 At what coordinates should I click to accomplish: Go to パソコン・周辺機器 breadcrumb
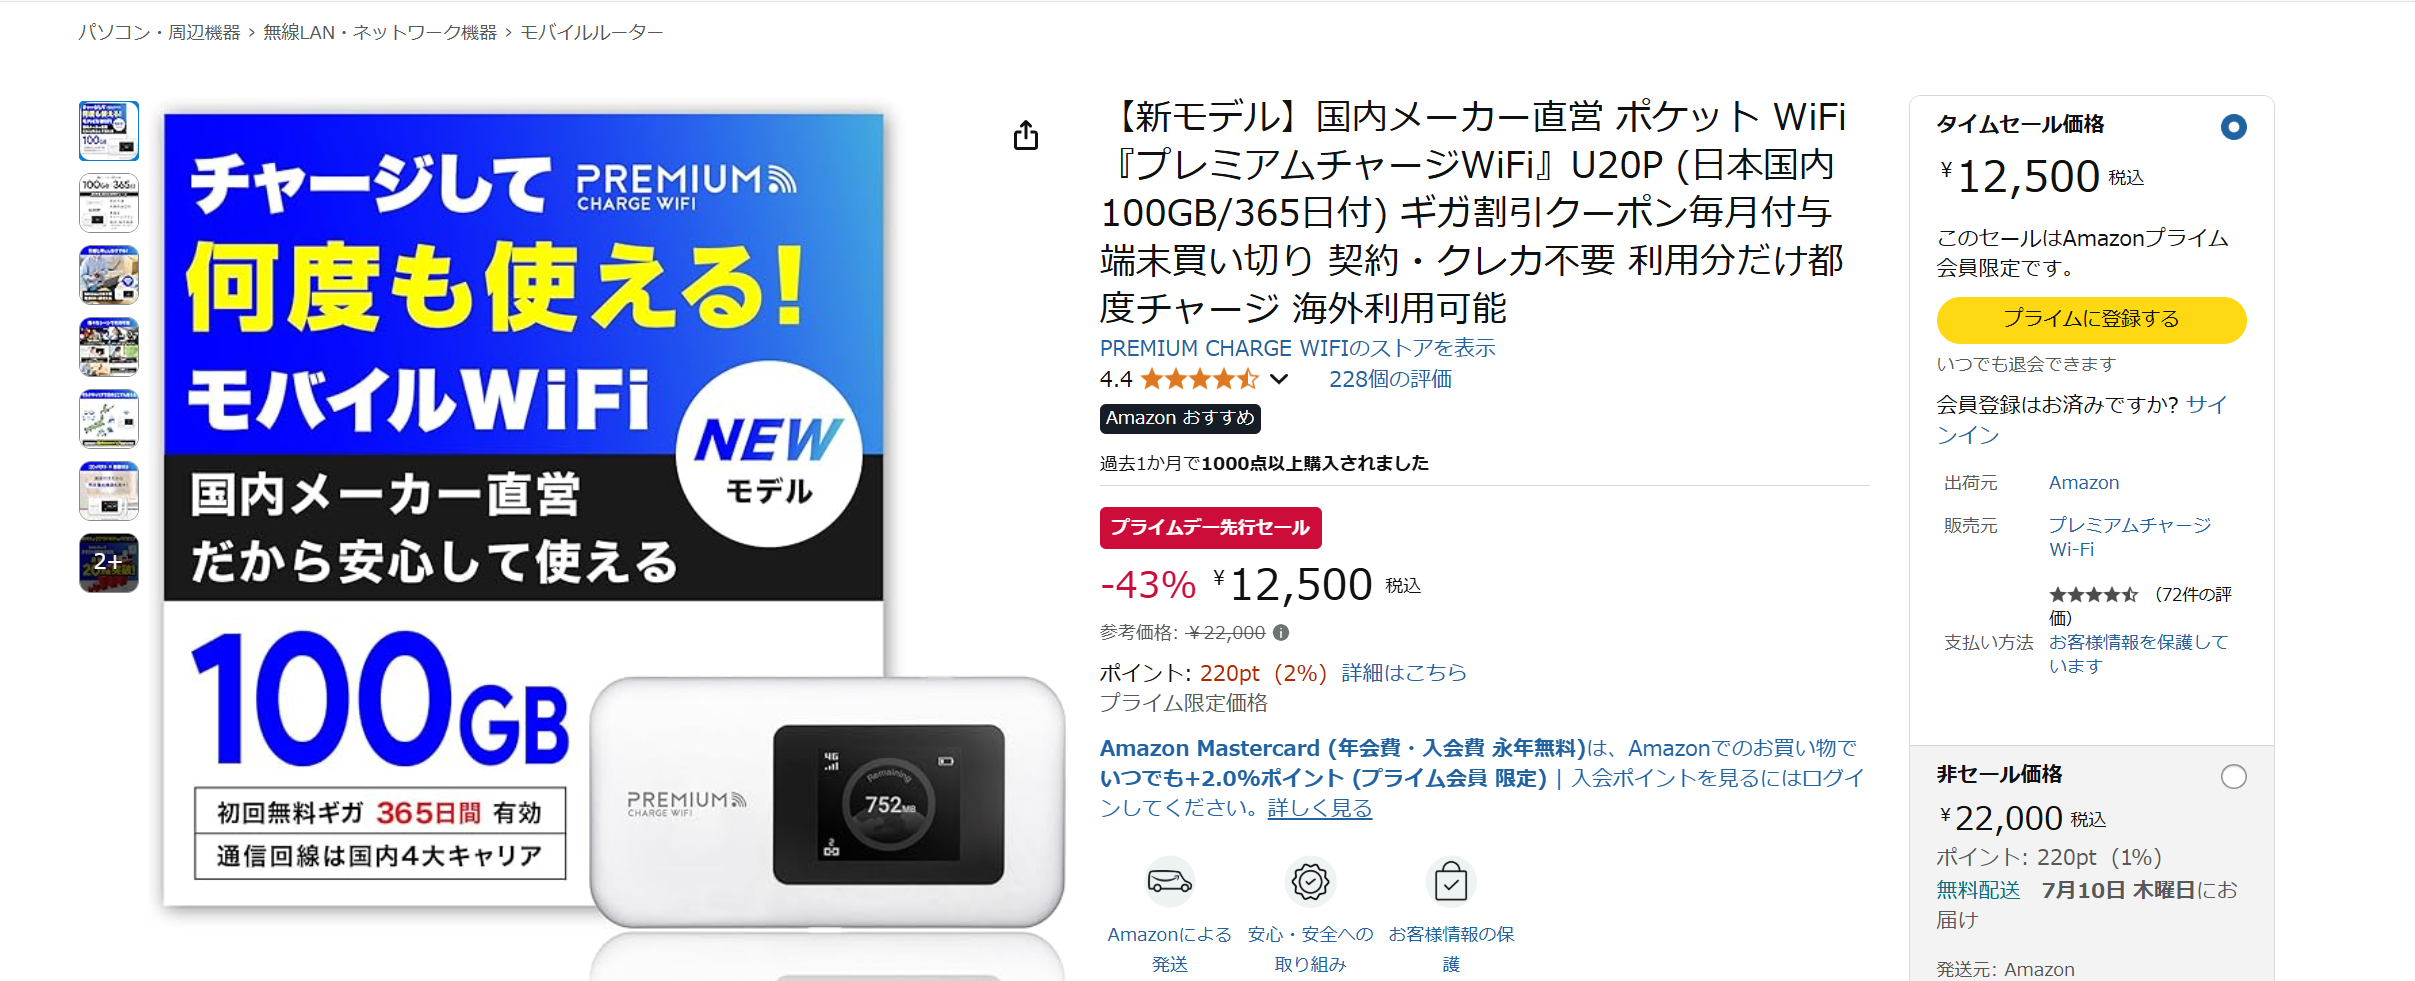[159, 32]
